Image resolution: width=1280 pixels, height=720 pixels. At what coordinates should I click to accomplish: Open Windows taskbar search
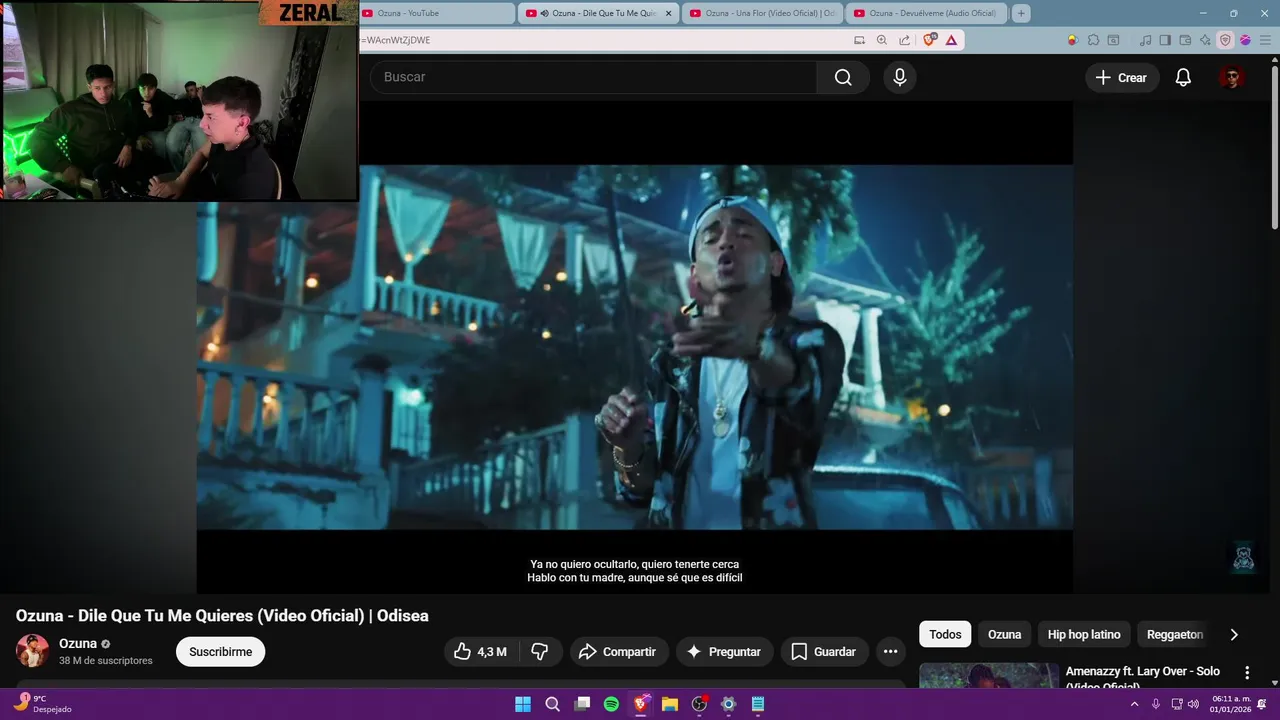click(552, 704)
